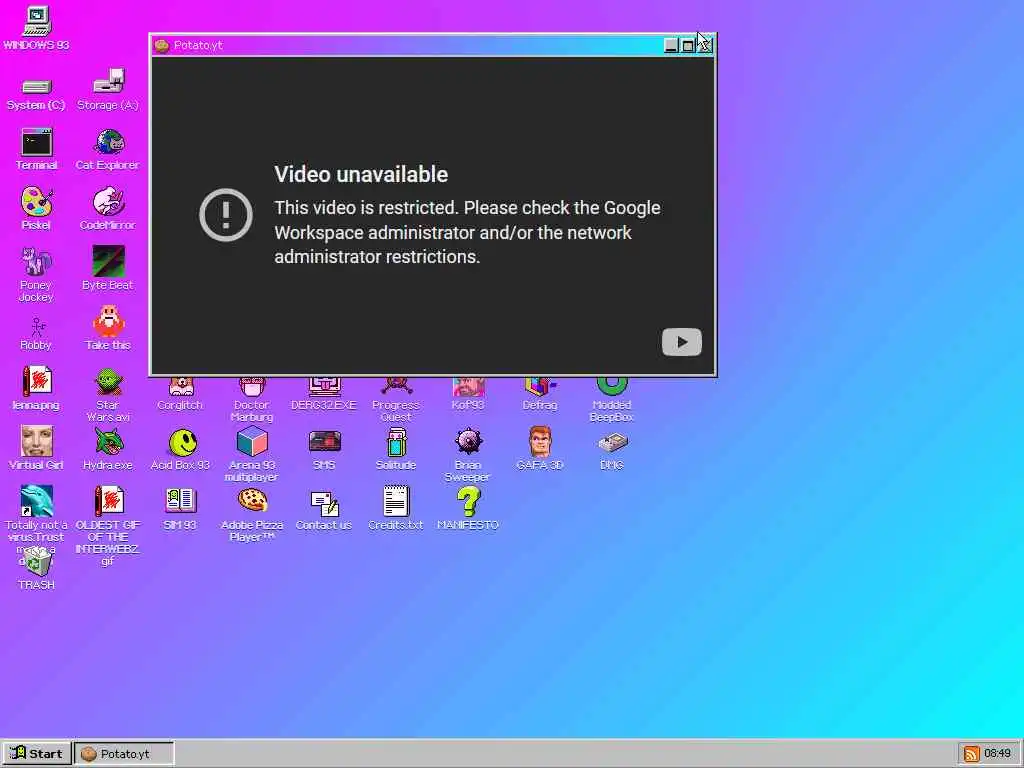Image resolution: width=1024 pixels, height=768 pixels.
Task: Launch Adobe Pizza Player icon
Action: pyautogui.click(x=252, y=501)
